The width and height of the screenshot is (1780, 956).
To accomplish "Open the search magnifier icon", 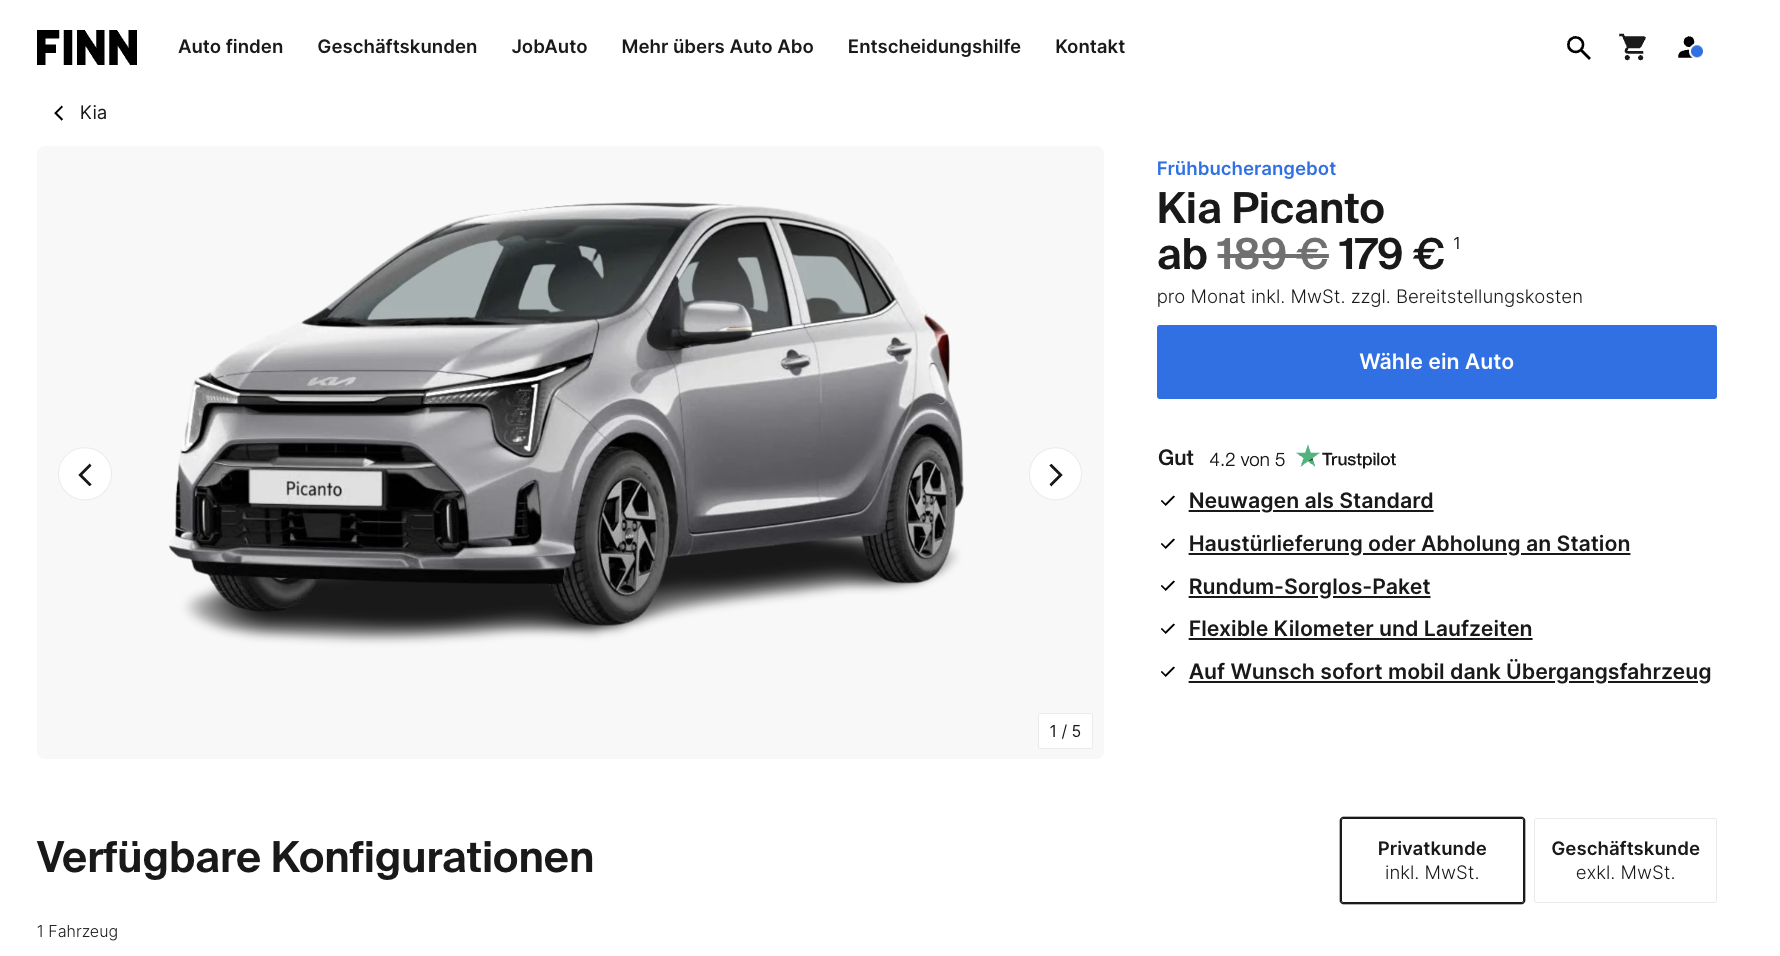I will pos(1578,47).
